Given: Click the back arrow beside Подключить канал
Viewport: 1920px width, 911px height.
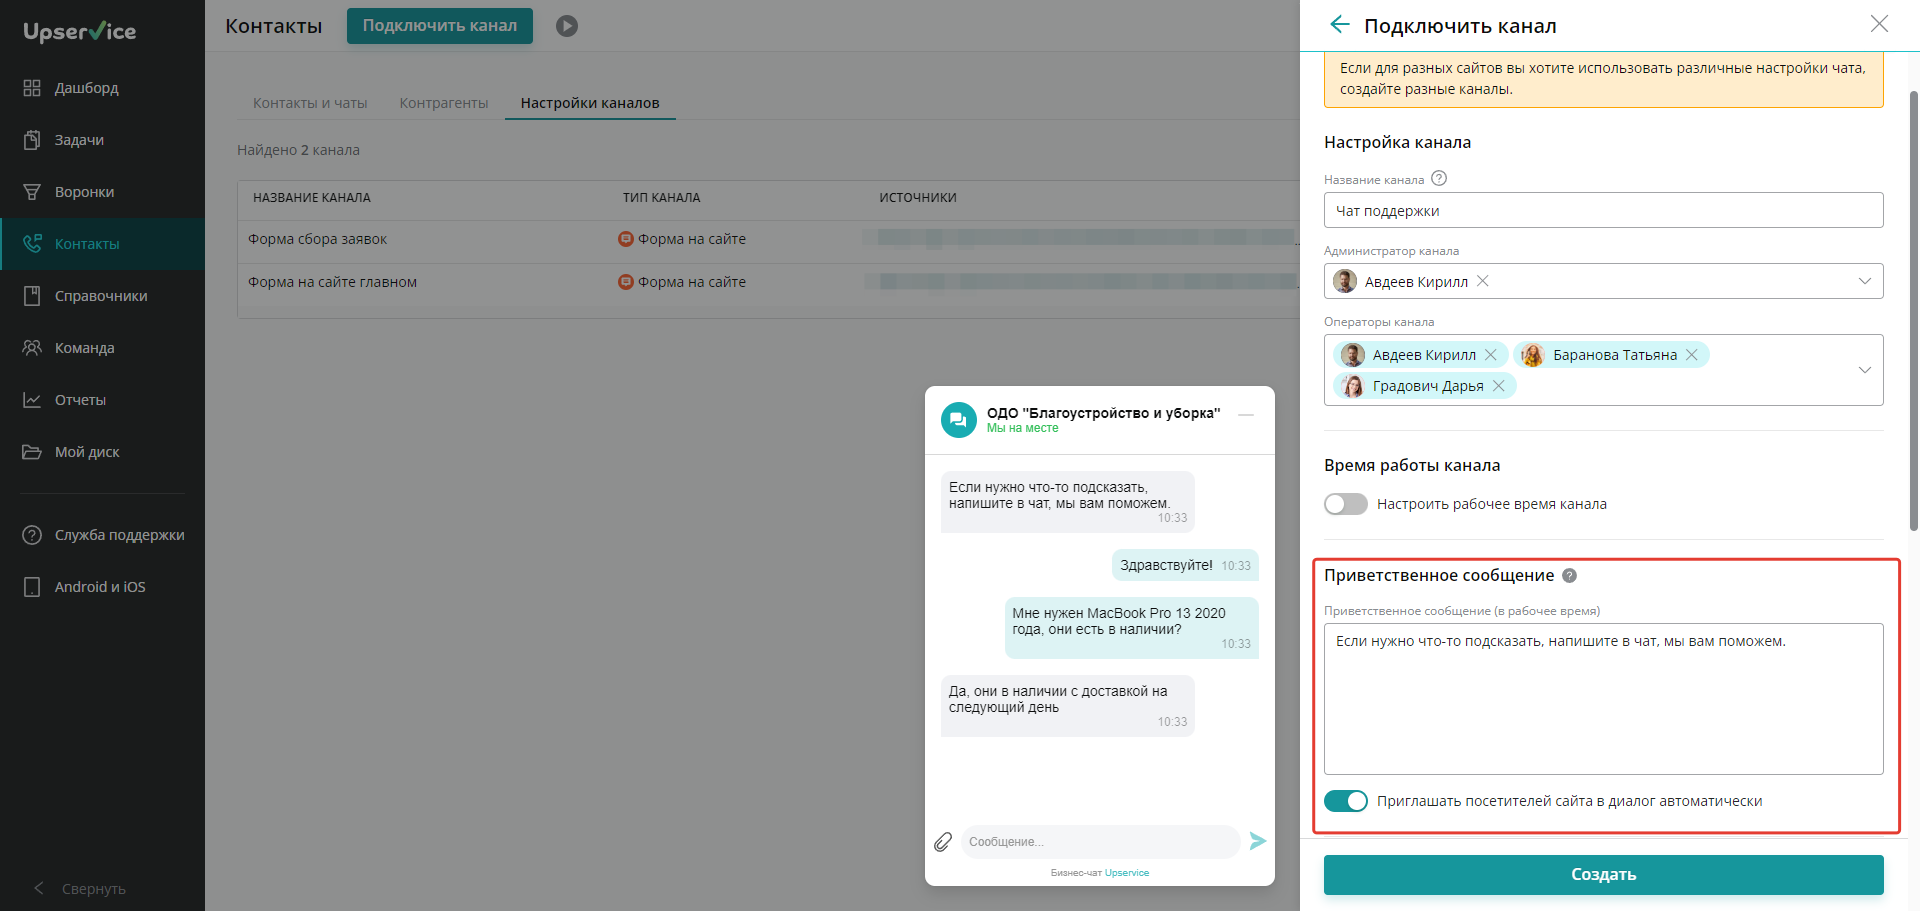Looking at the screenshot, I should (1340, 25).
